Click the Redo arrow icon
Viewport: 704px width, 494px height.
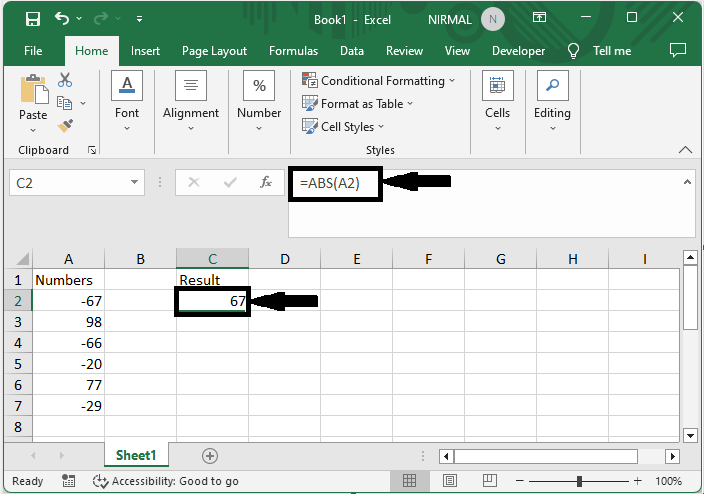tap(101, 18)
